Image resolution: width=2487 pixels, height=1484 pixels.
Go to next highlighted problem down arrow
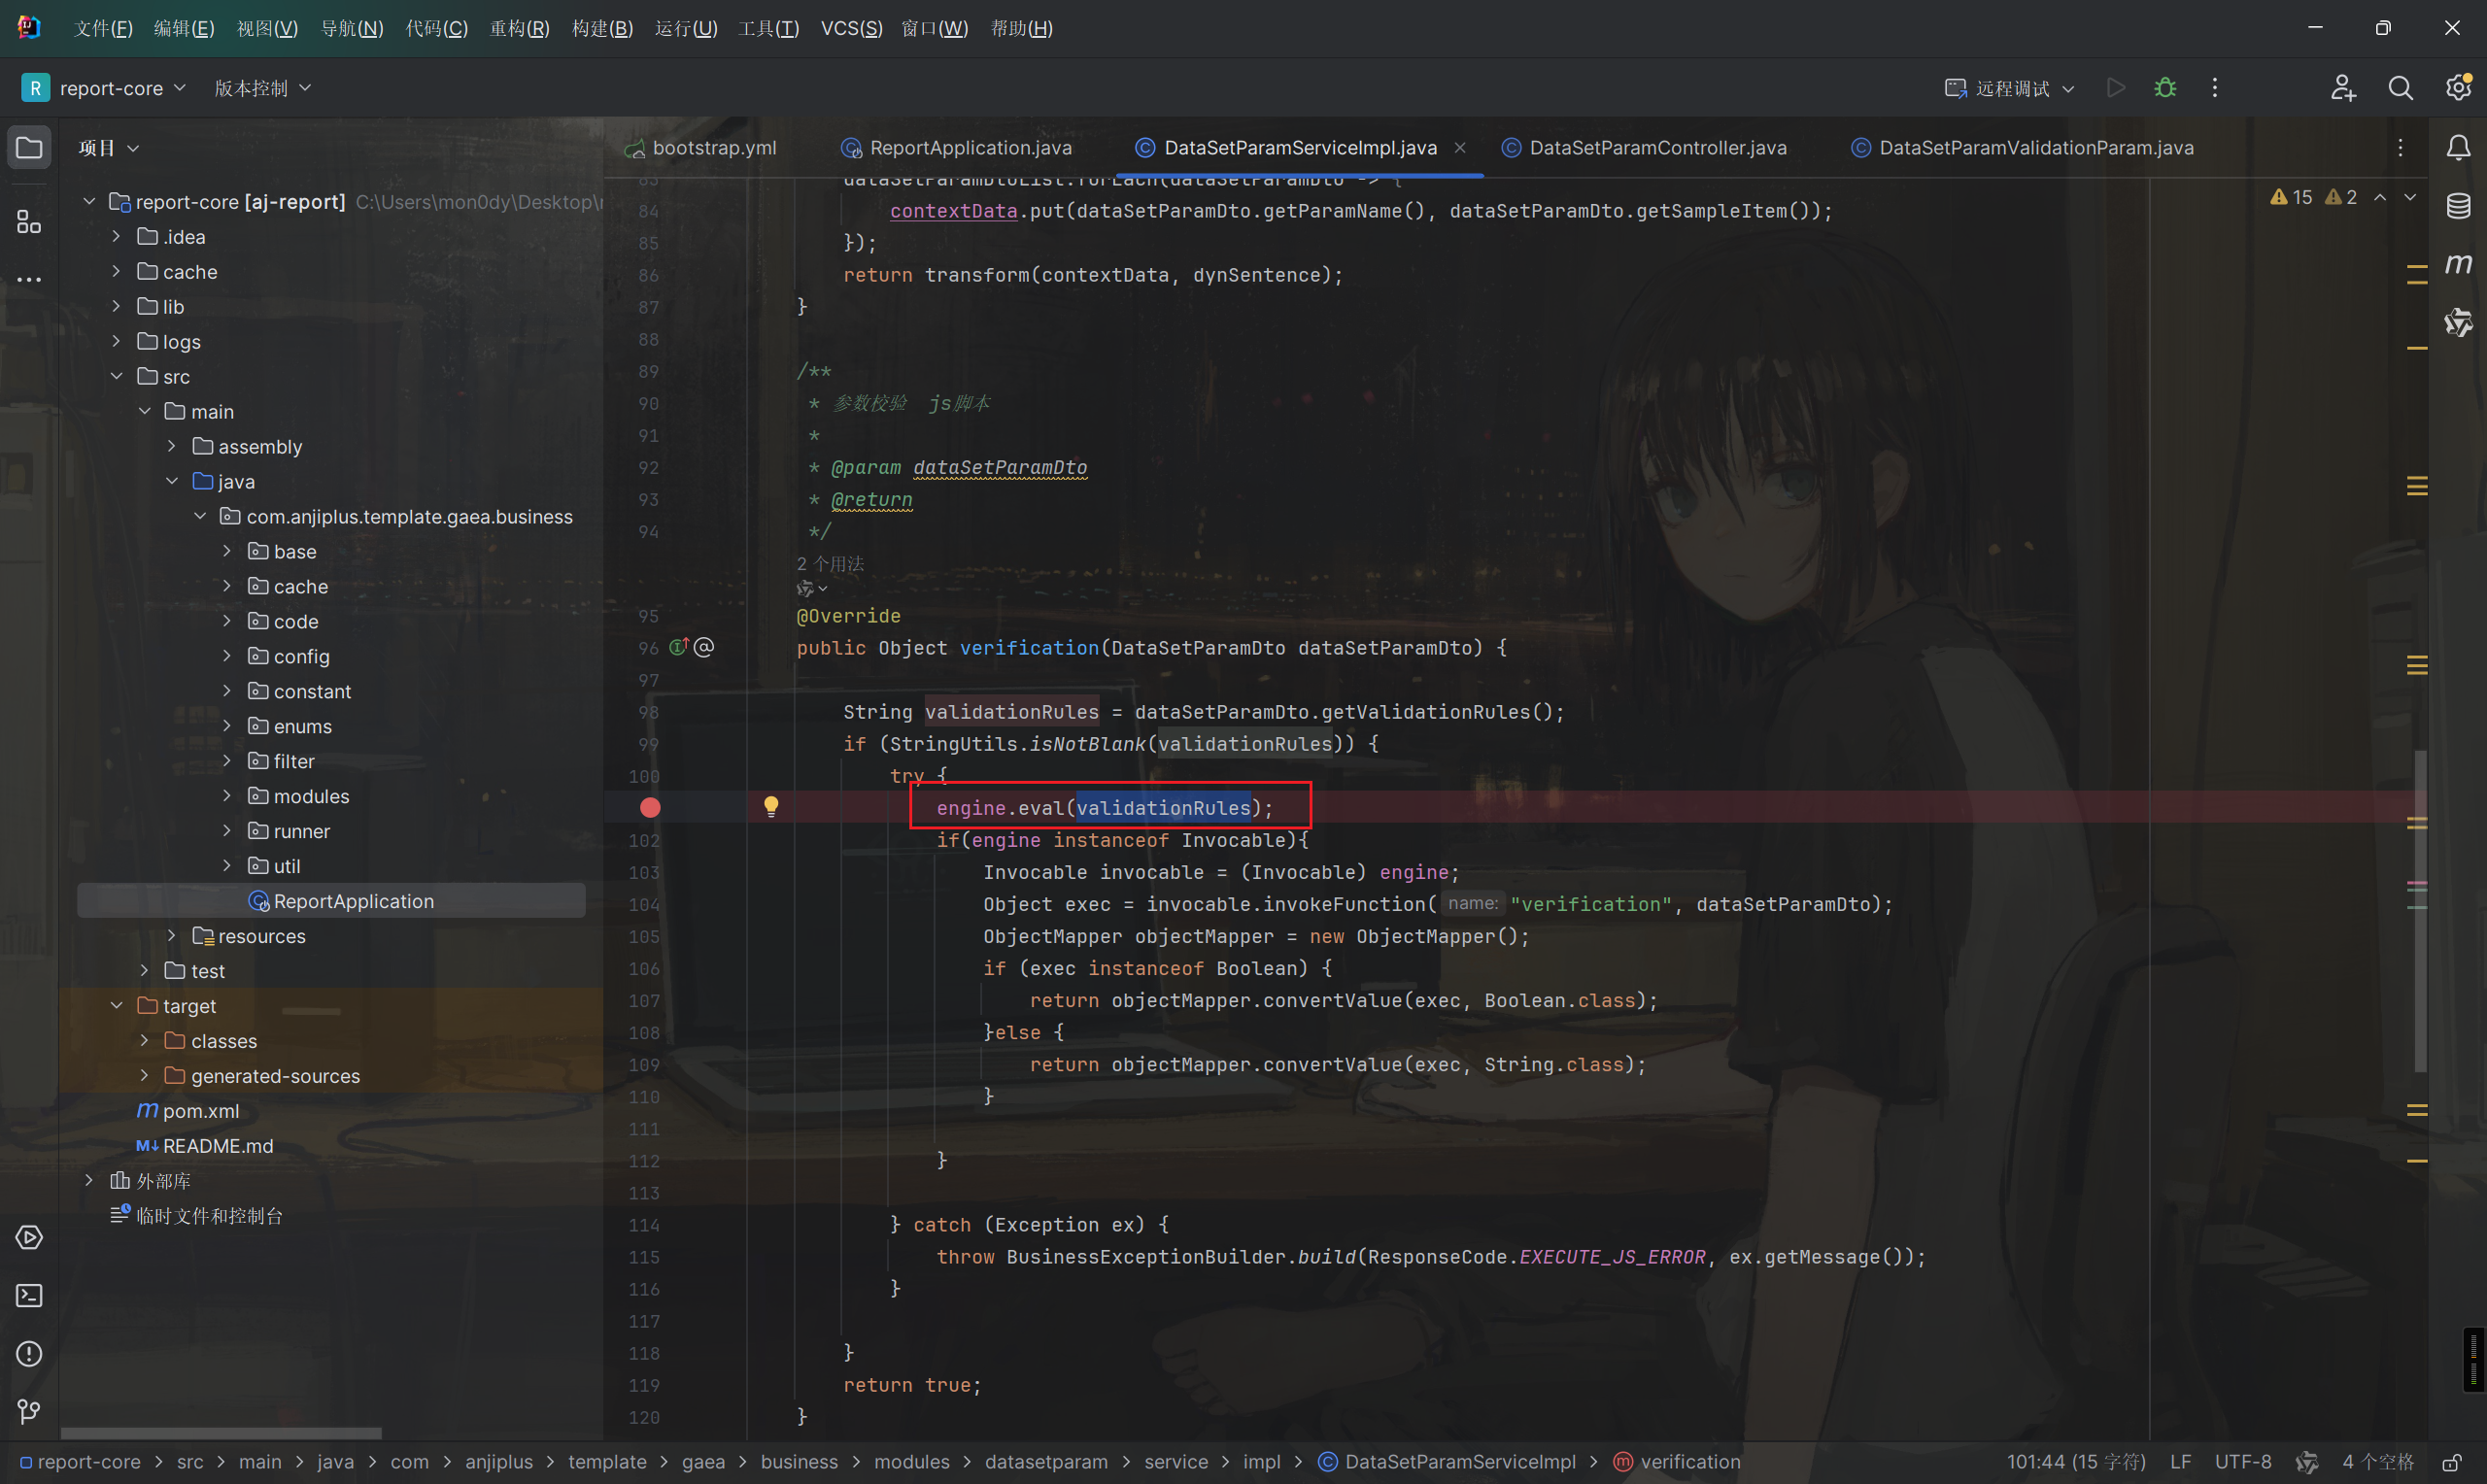[2411, 197]
